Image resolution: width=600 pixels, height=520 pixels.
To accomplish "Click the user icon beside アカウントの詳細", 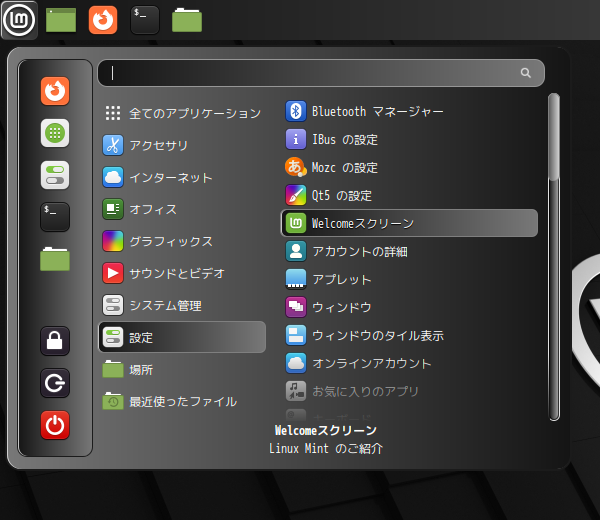I will [296, 251].
